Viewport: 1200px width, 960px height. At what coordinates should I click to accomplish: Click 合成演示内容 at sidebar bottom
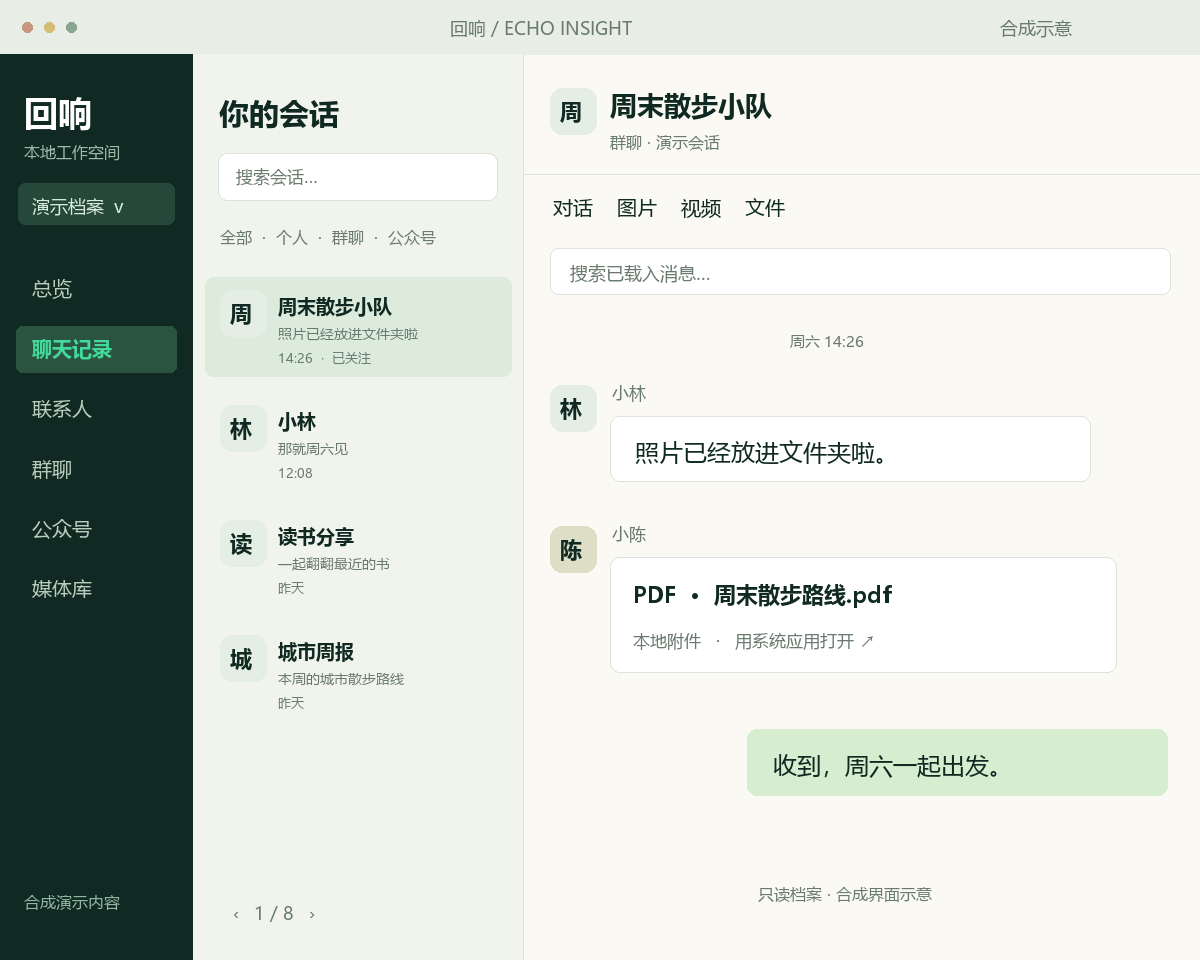[72, 902]
